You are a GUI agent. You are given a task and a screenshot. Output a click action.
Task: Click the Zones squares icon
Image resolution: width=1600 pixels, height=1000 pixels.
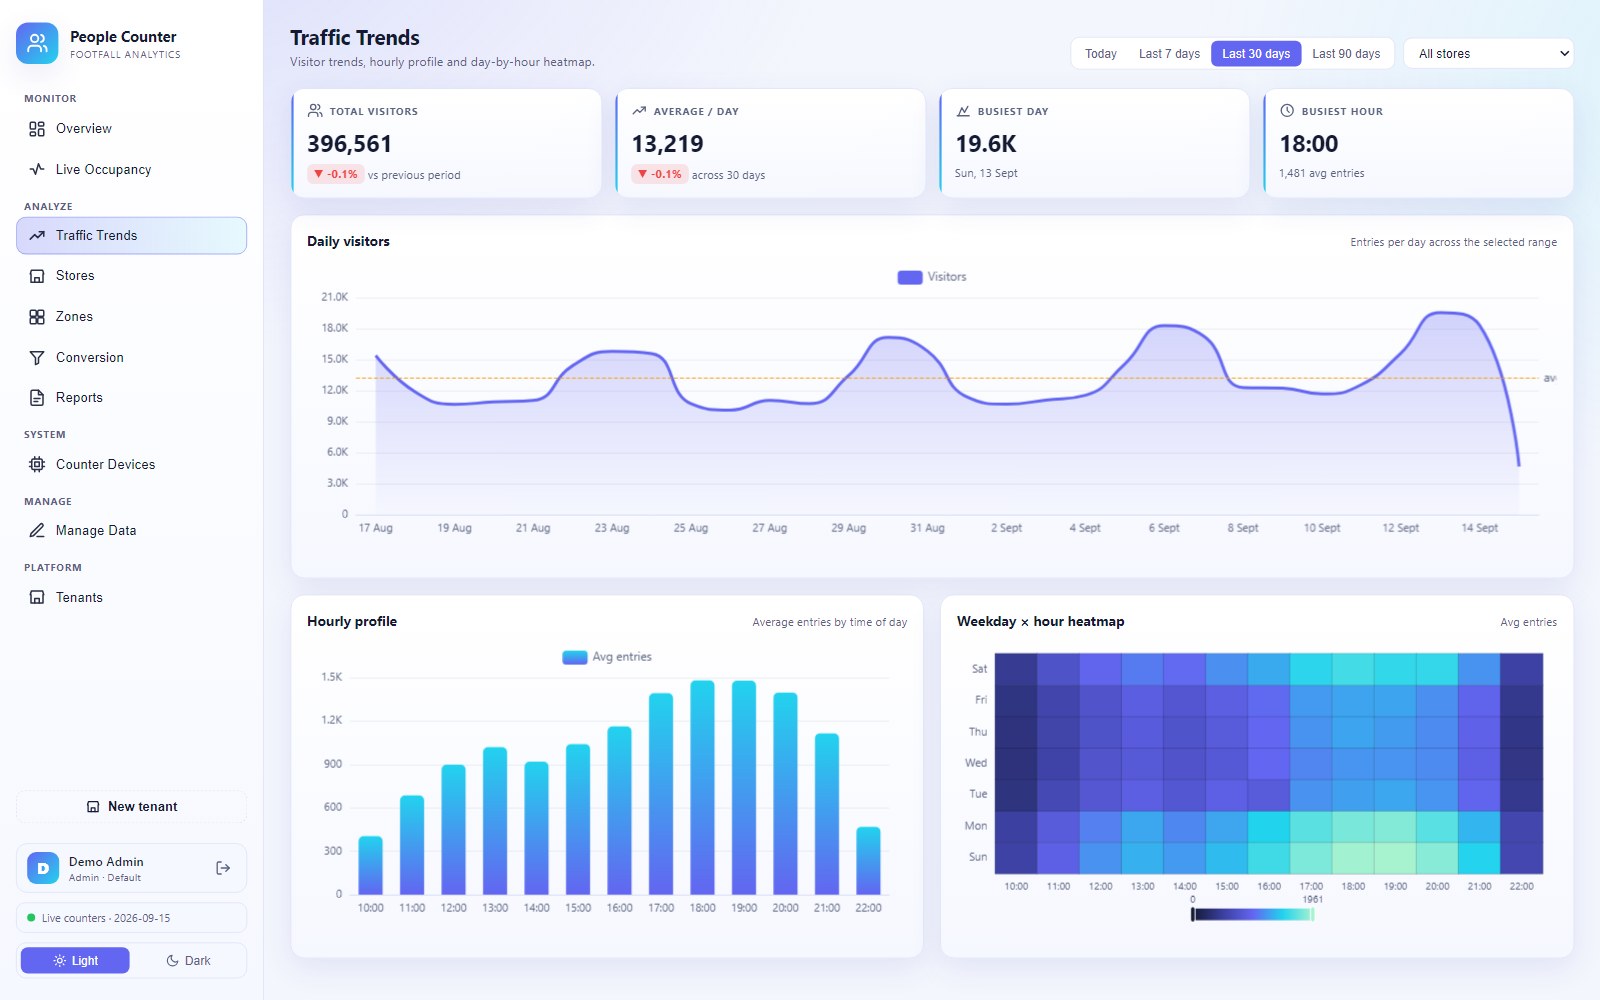click(37, 317)
